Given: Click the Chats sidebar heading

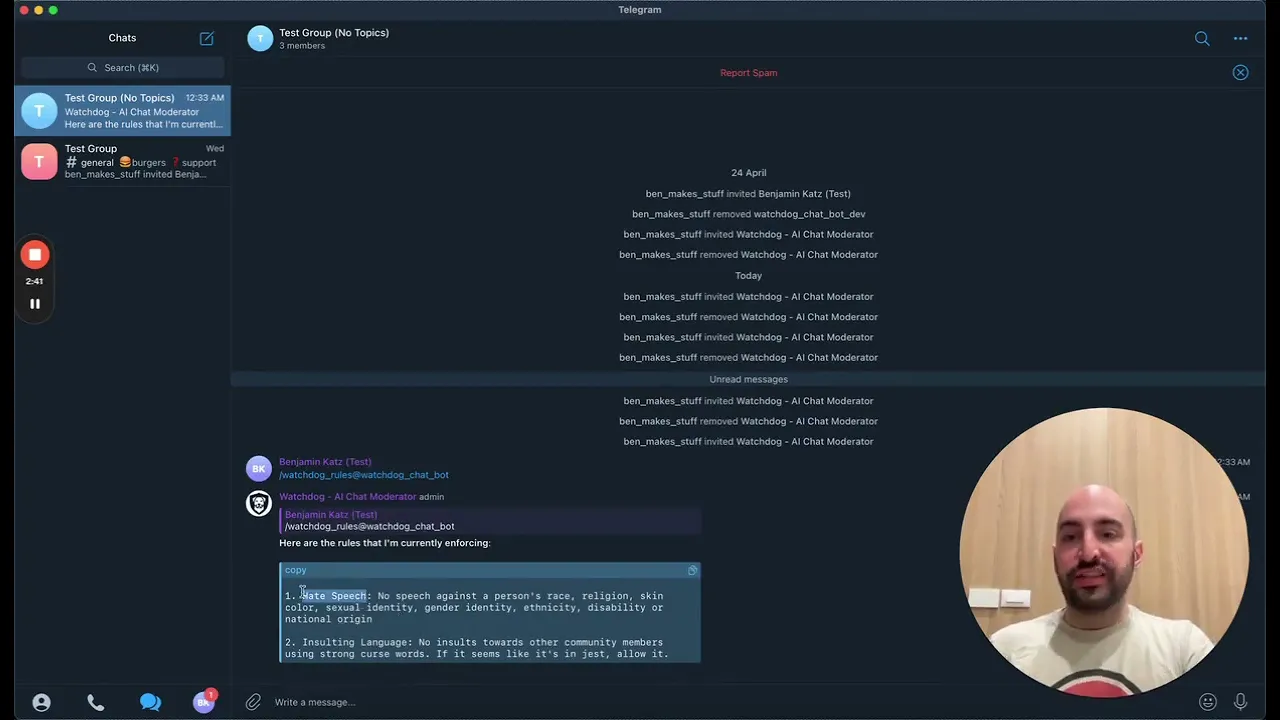Looking at the screenshot, I should 122,38.
